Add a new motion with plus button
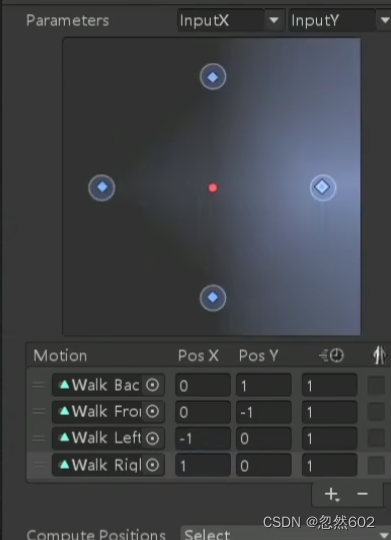391x540 pixels. (332, 494)
